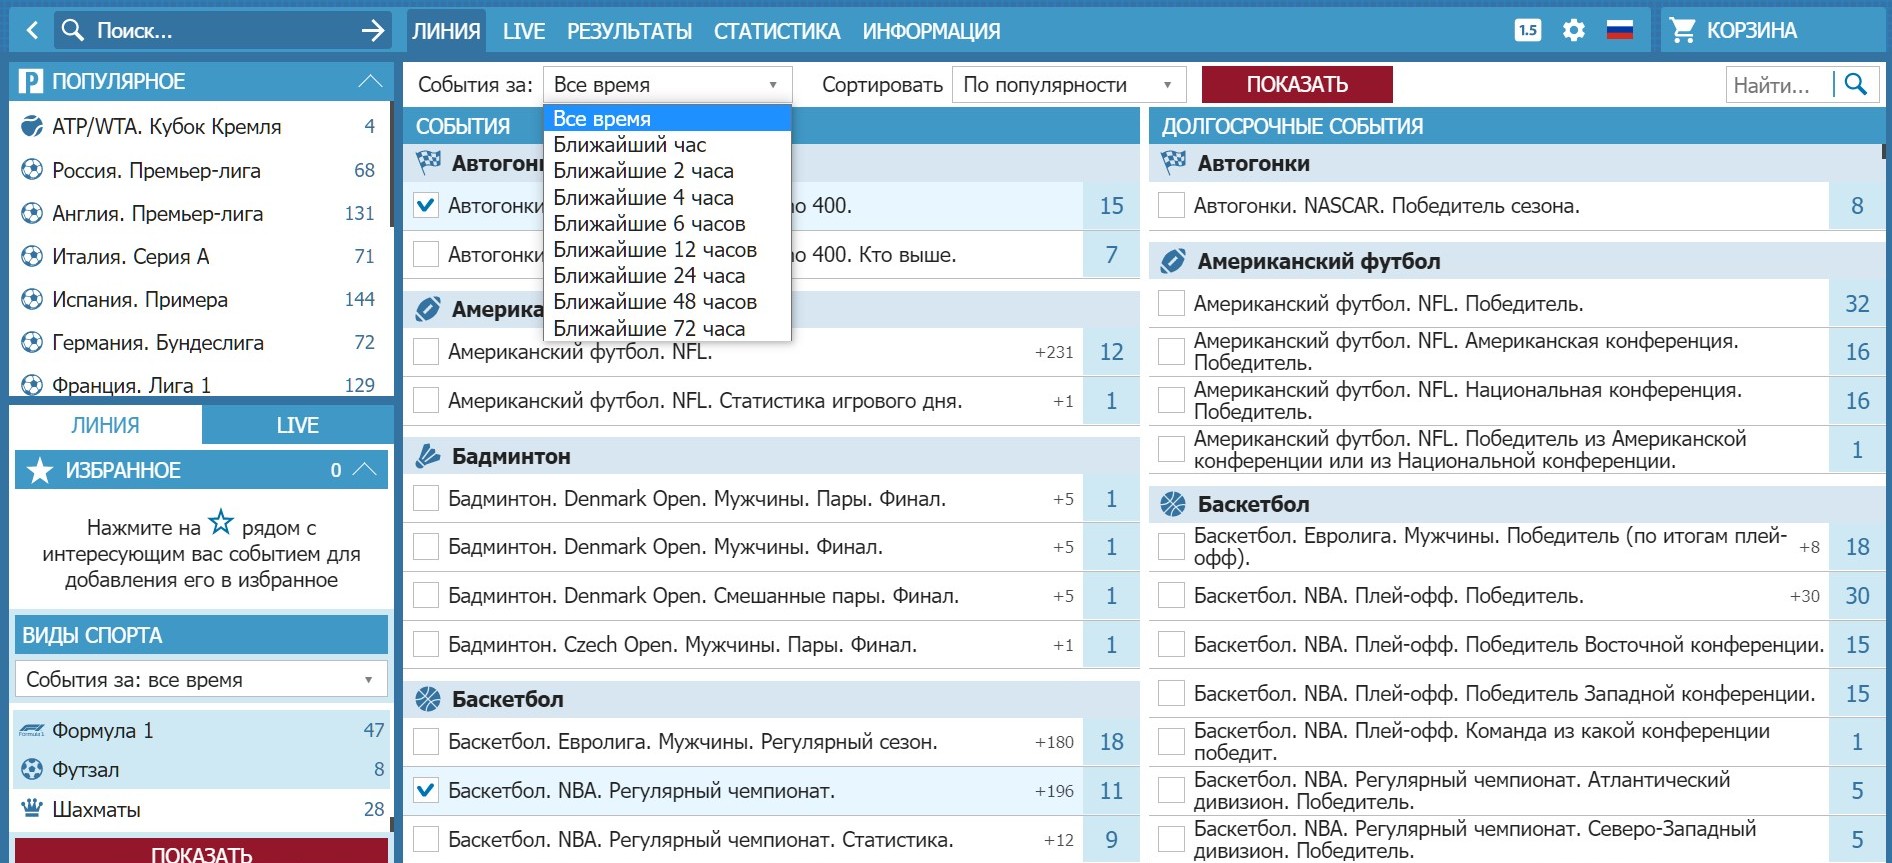This screenshot has height=863, width=1892.
Task: Open Шахматы sport link
Action: pyautogui.click(x=96, y=809)
